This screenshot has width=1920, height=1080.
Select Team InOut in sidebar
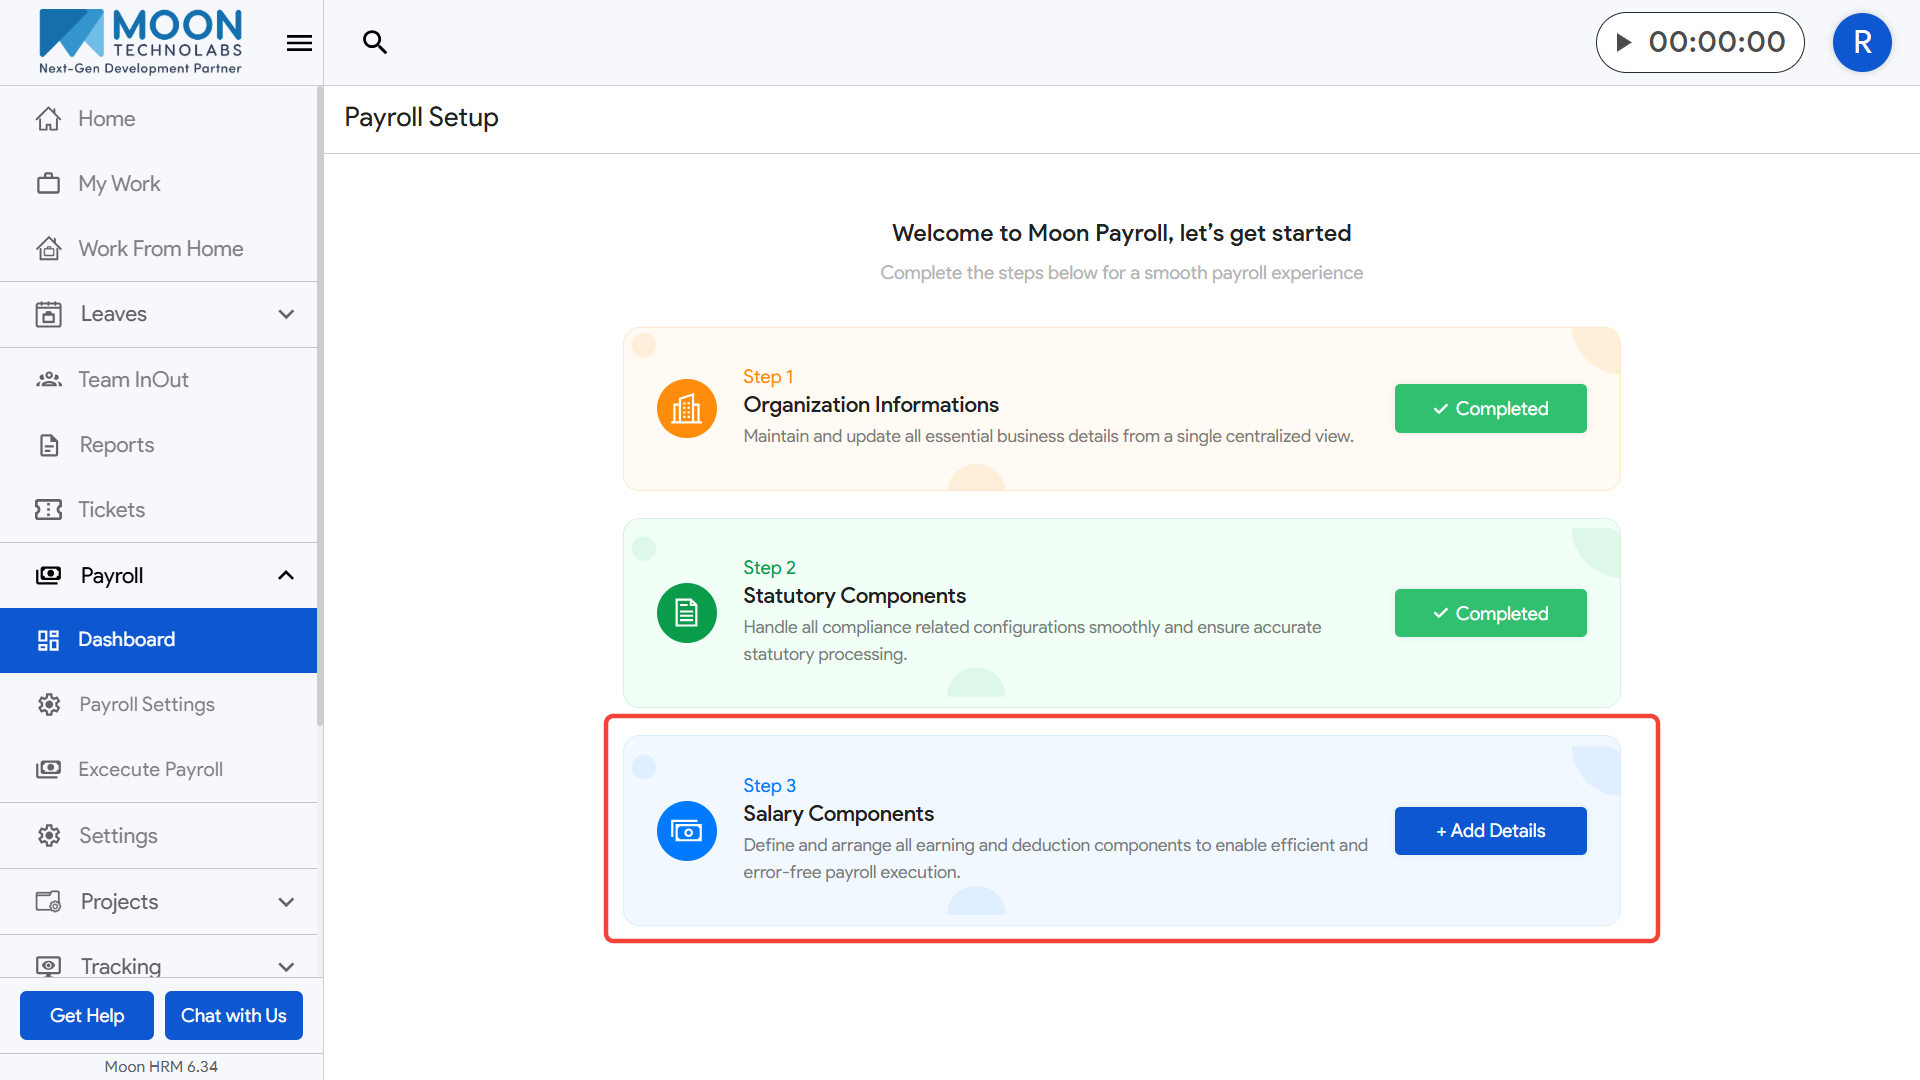133,379
